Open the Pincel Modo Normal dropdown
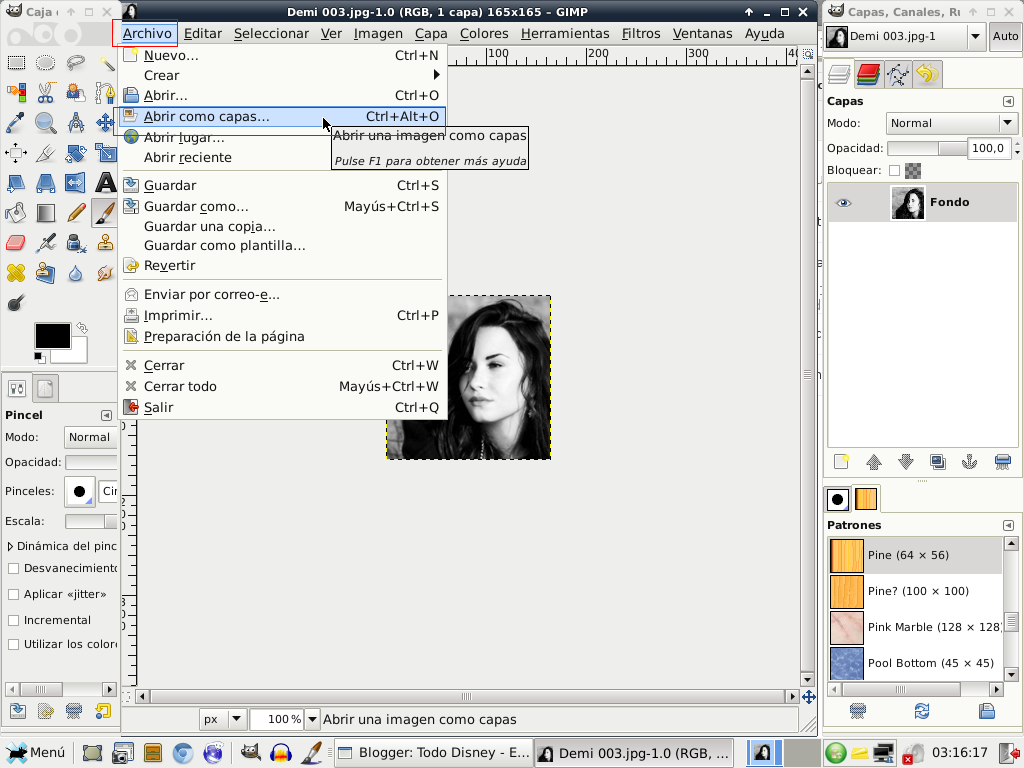Screen dimensions: 1024x768 (91, 437)
